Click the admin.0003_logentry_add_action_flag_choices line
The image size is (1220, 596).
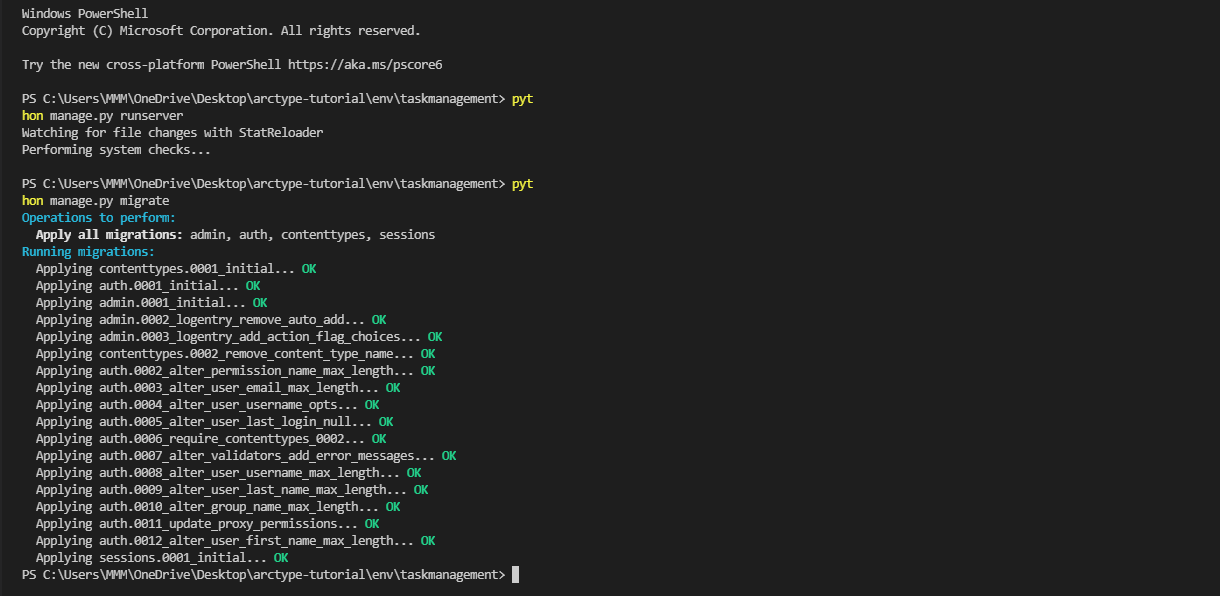point(239,336)
